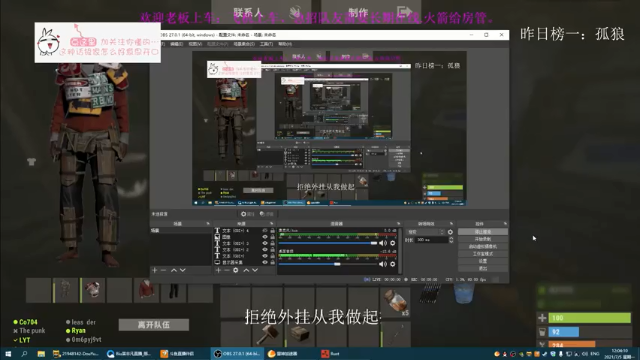Click the first mixer channel volume slider

pyautogui.click(x=328, y=243)
